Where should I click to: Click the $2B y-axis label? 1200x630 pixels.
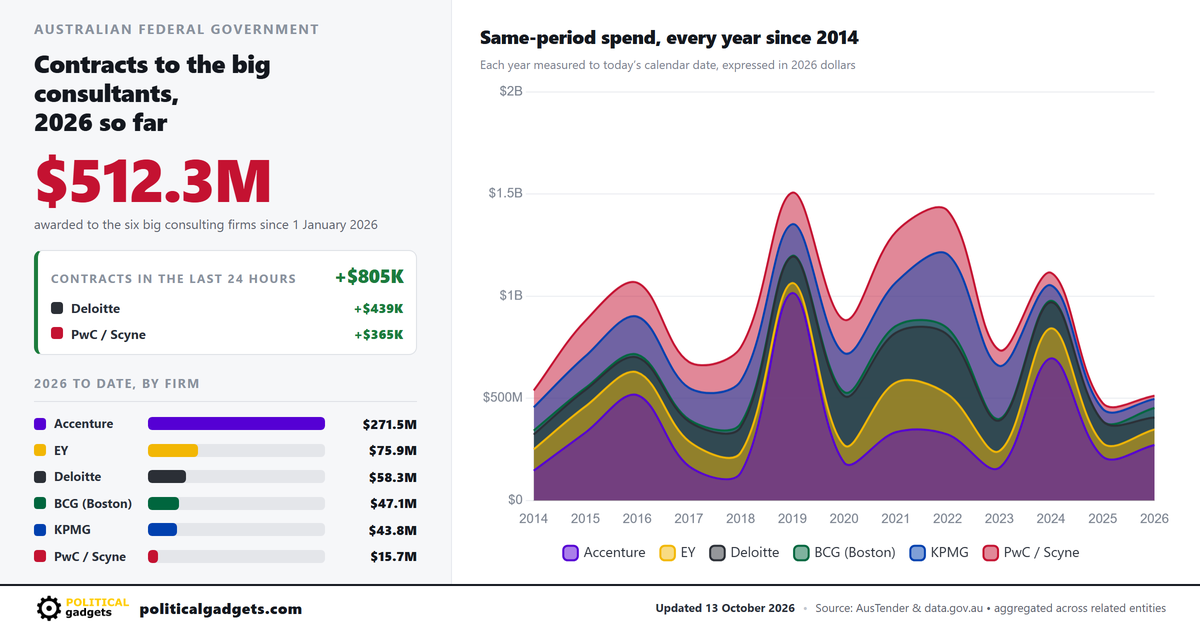[511, 91]
